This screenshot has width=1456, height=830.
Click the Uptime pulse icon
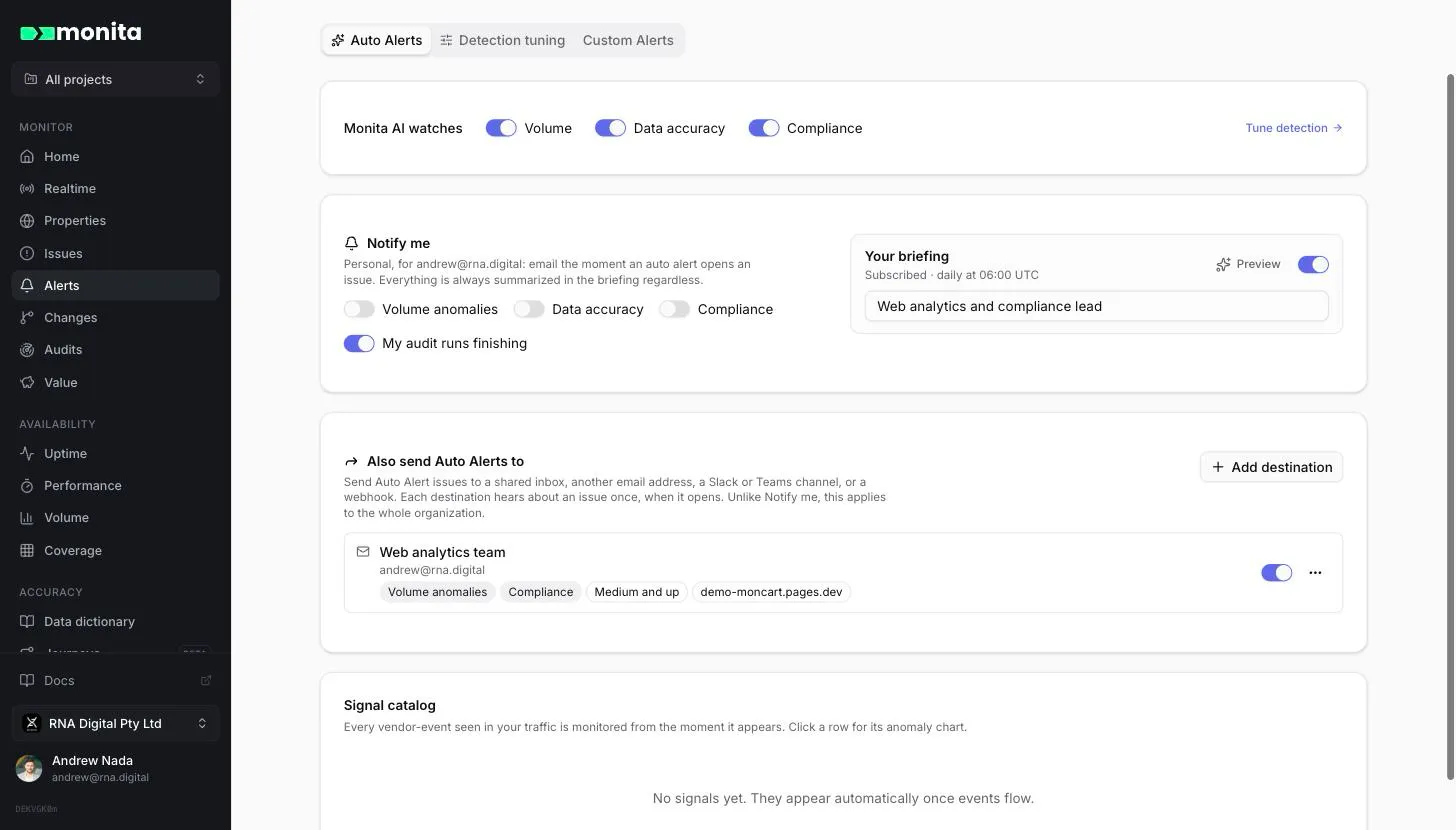[x=27, y=454]
